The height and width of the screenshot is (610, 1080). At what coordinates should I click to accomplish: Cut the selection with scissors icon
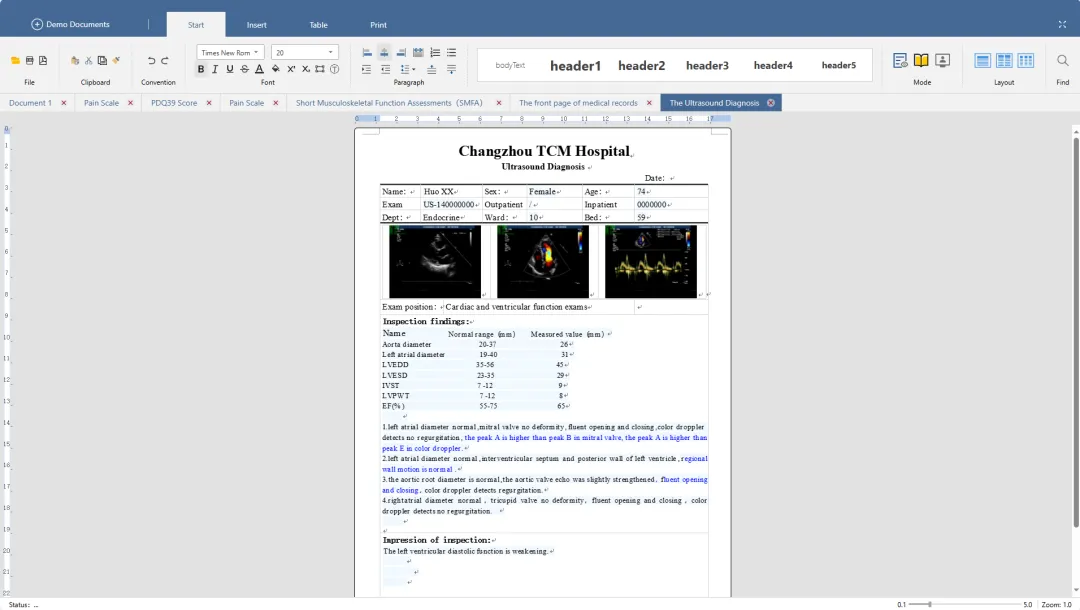tap(88, 61)
